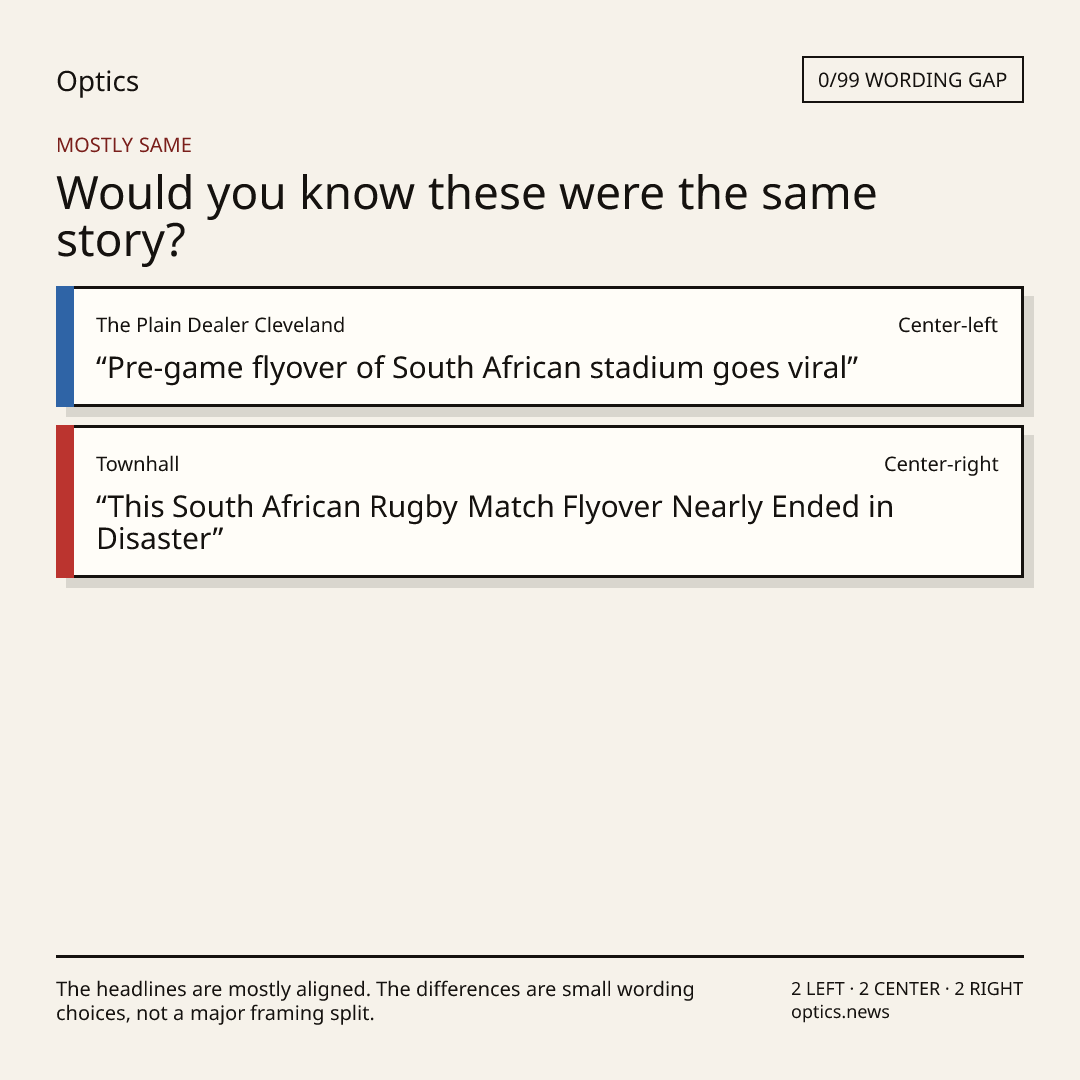
Task: Select The Plain Dealer Cleveland source name
Action: pos(220,325)
